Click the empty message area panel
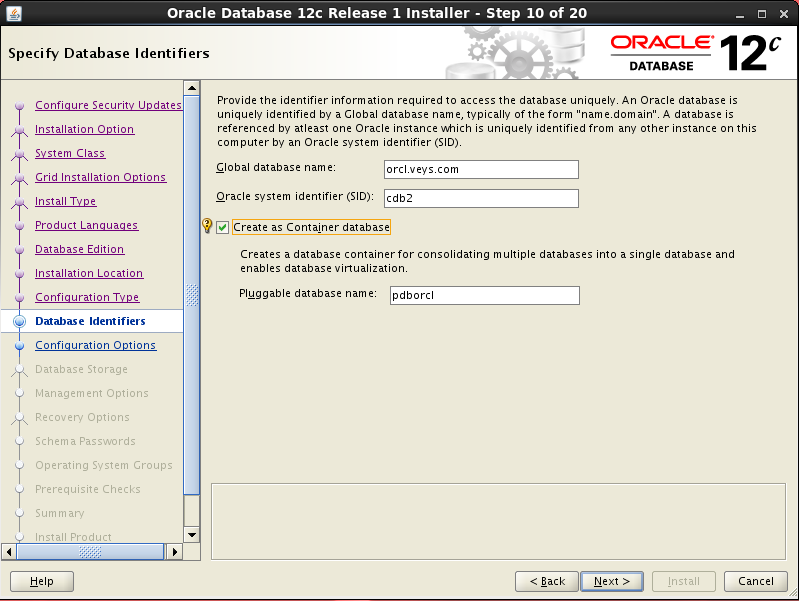Screen dimensions: 799x601 coord(498,521)
